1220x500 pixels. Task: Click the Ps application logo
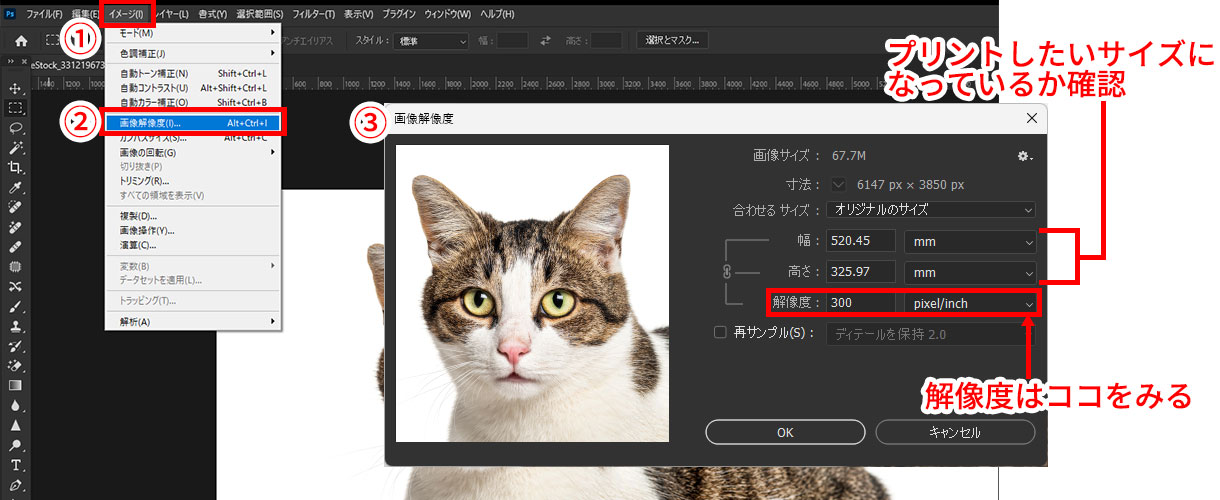pyautogui.click(x=10, y=14)
